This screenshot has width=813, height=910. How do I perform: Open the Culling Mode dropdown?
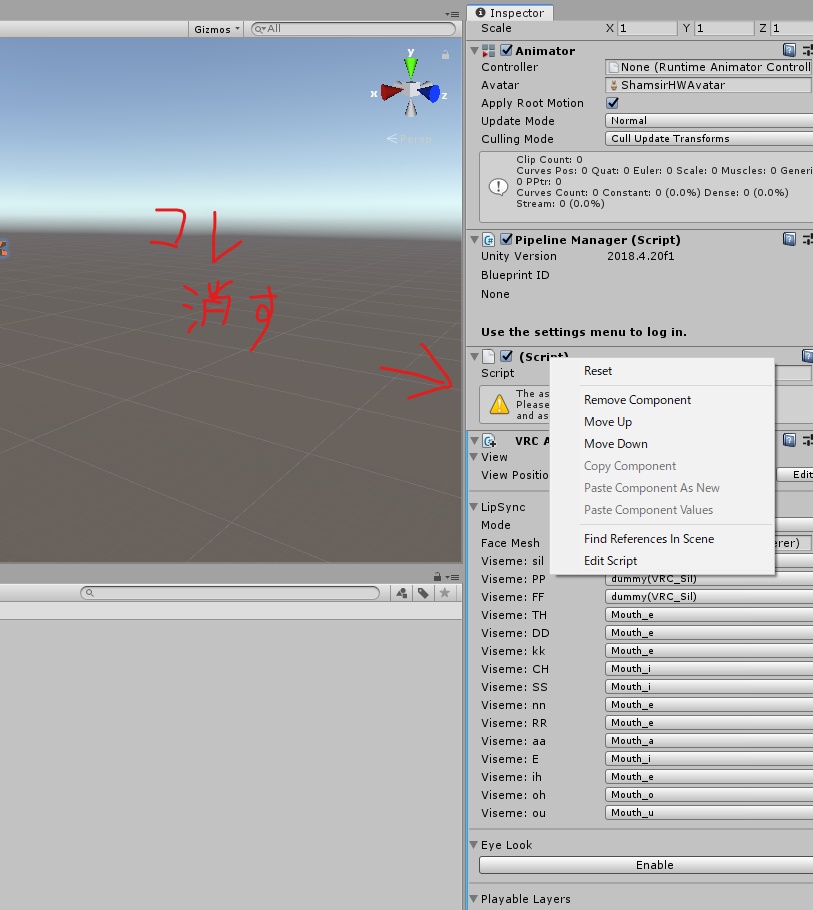point(709,139)
